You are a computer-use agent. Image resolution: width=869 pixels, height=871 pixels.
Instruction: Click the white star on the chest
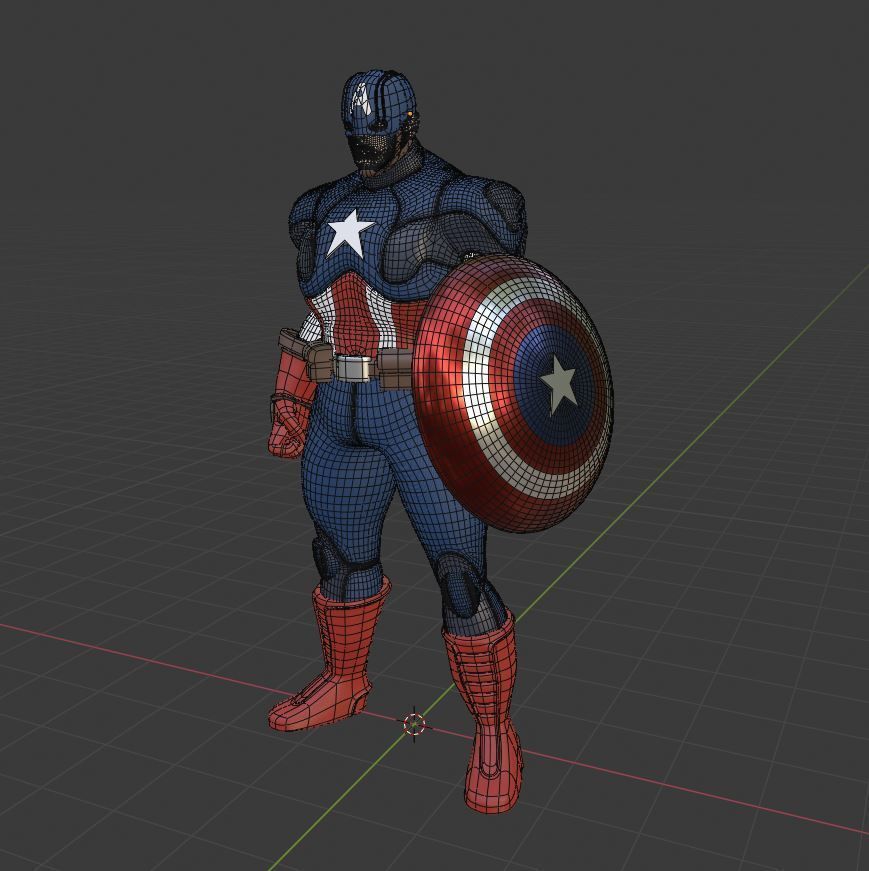[349, 233]
